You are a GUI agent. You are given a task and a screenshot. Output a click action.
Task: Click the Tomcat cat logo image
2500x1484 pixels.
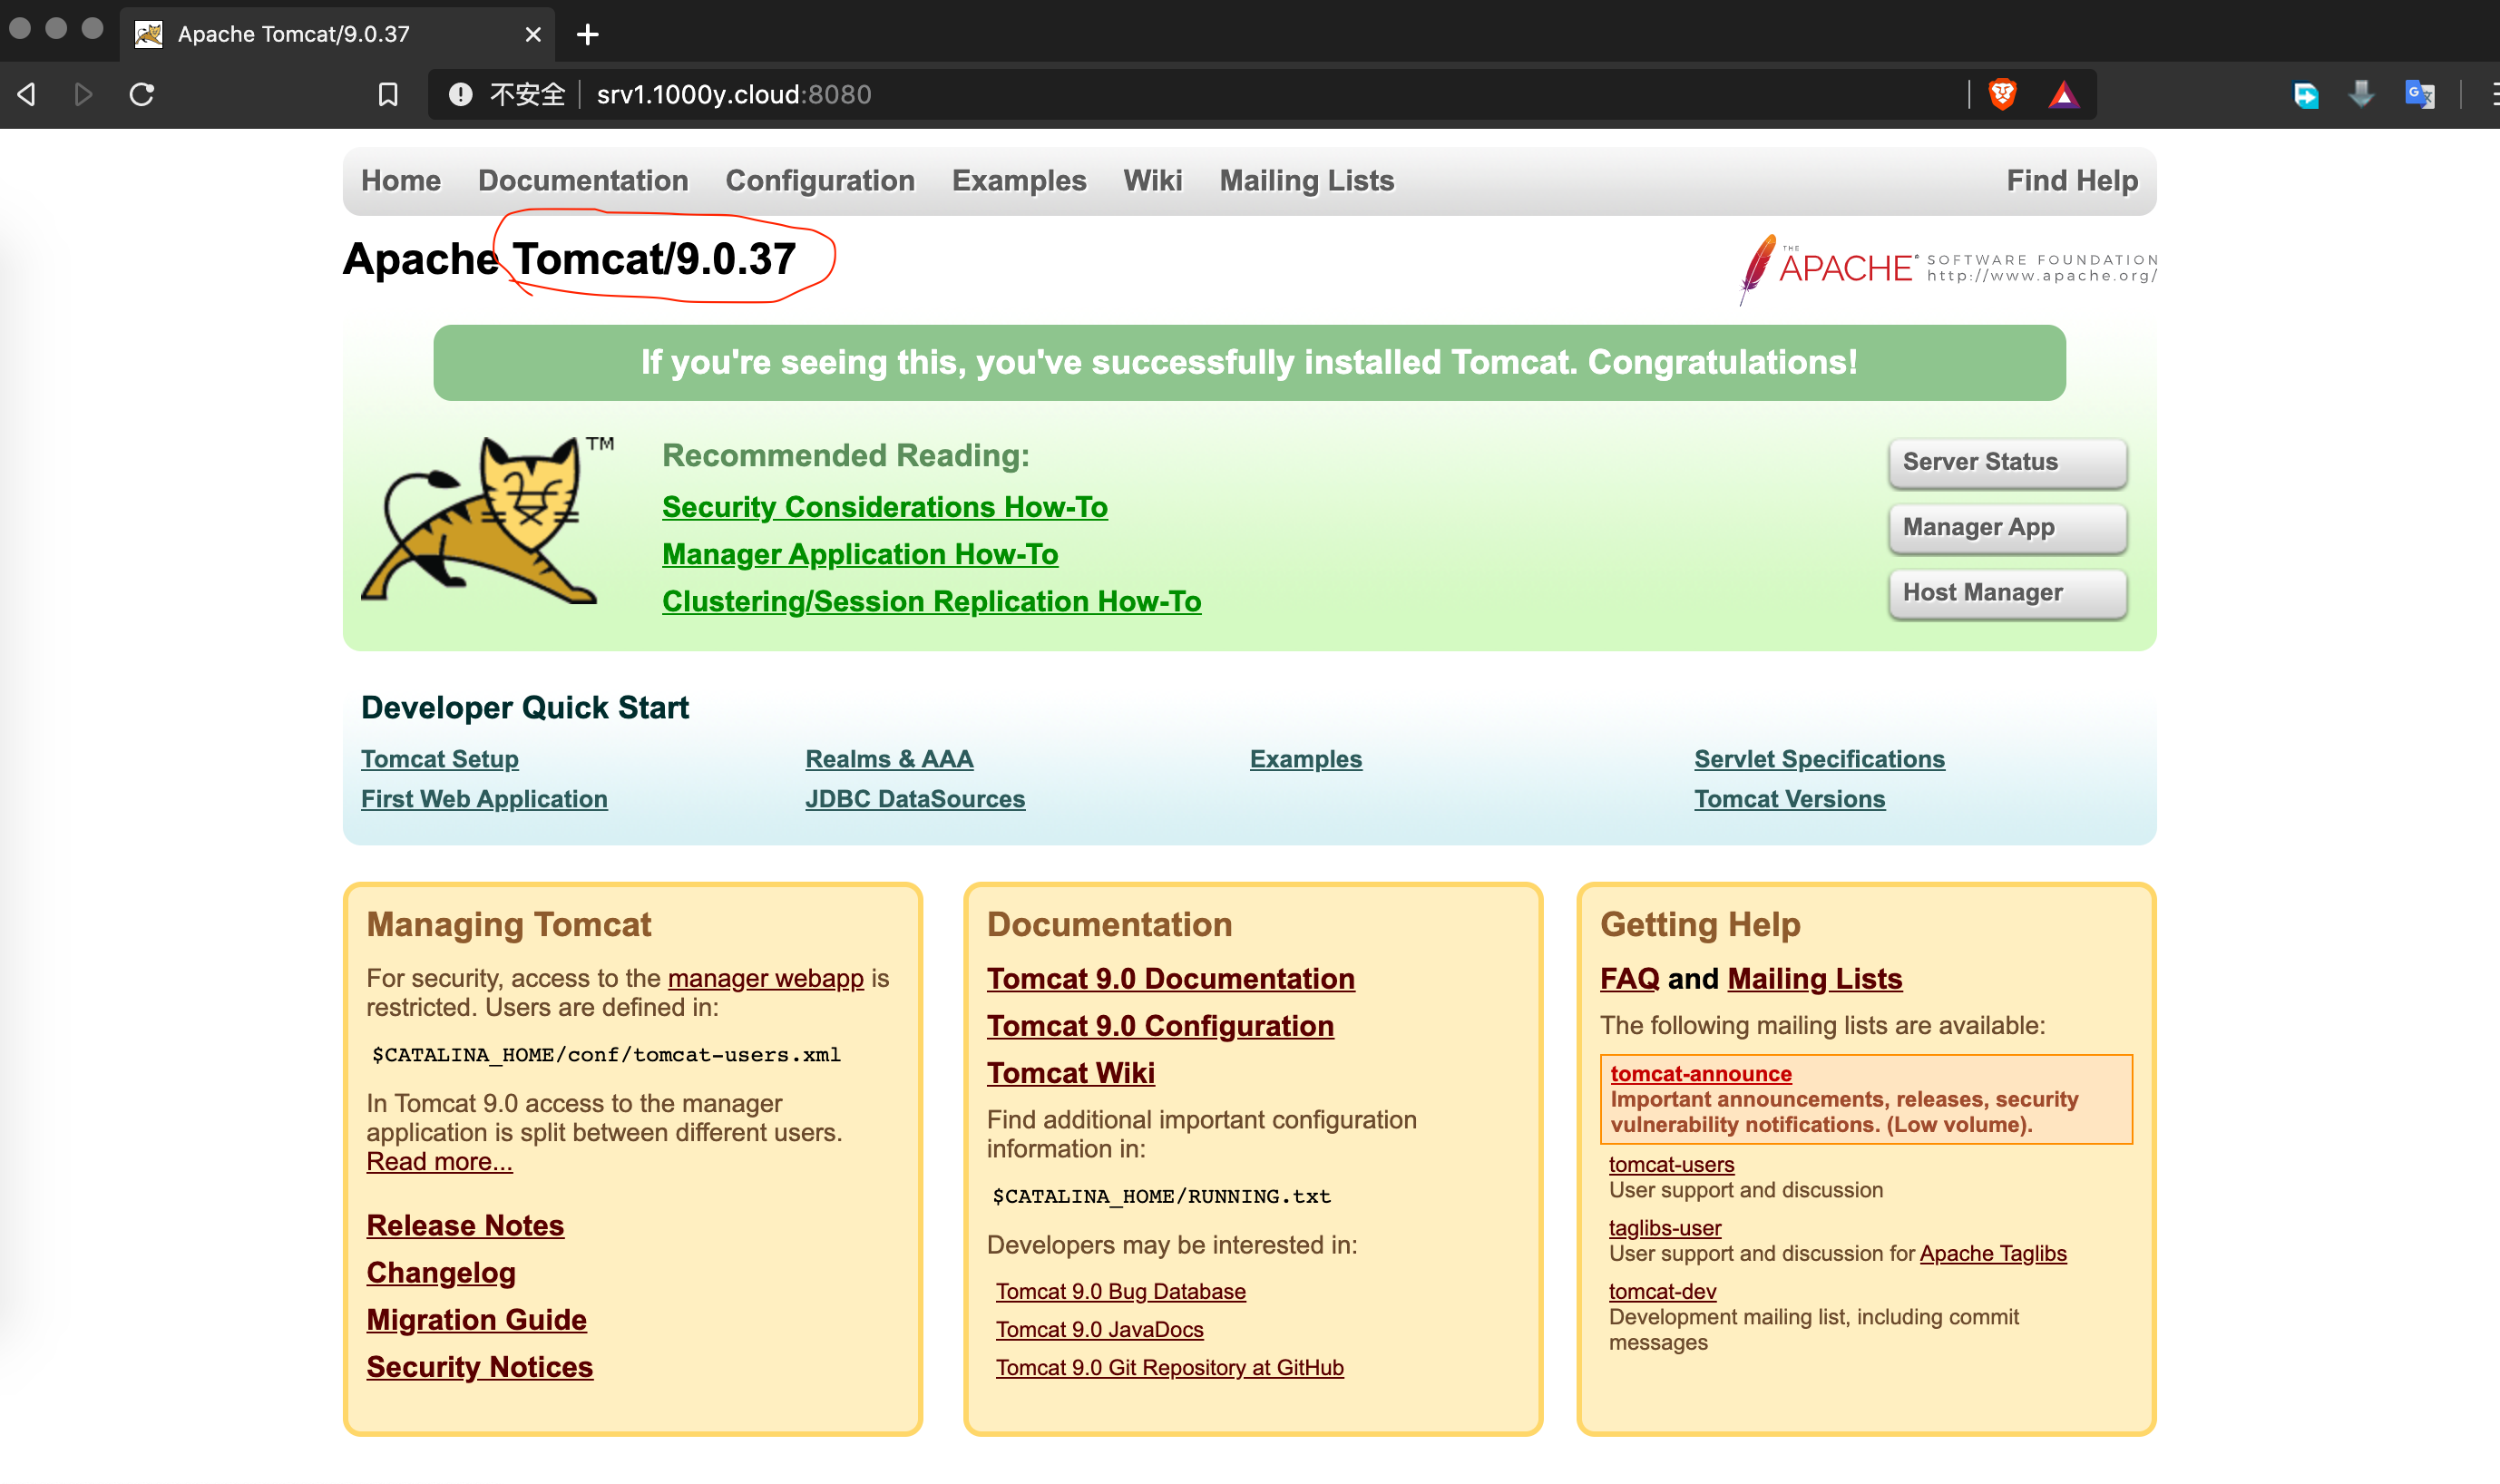coord(486,519)
